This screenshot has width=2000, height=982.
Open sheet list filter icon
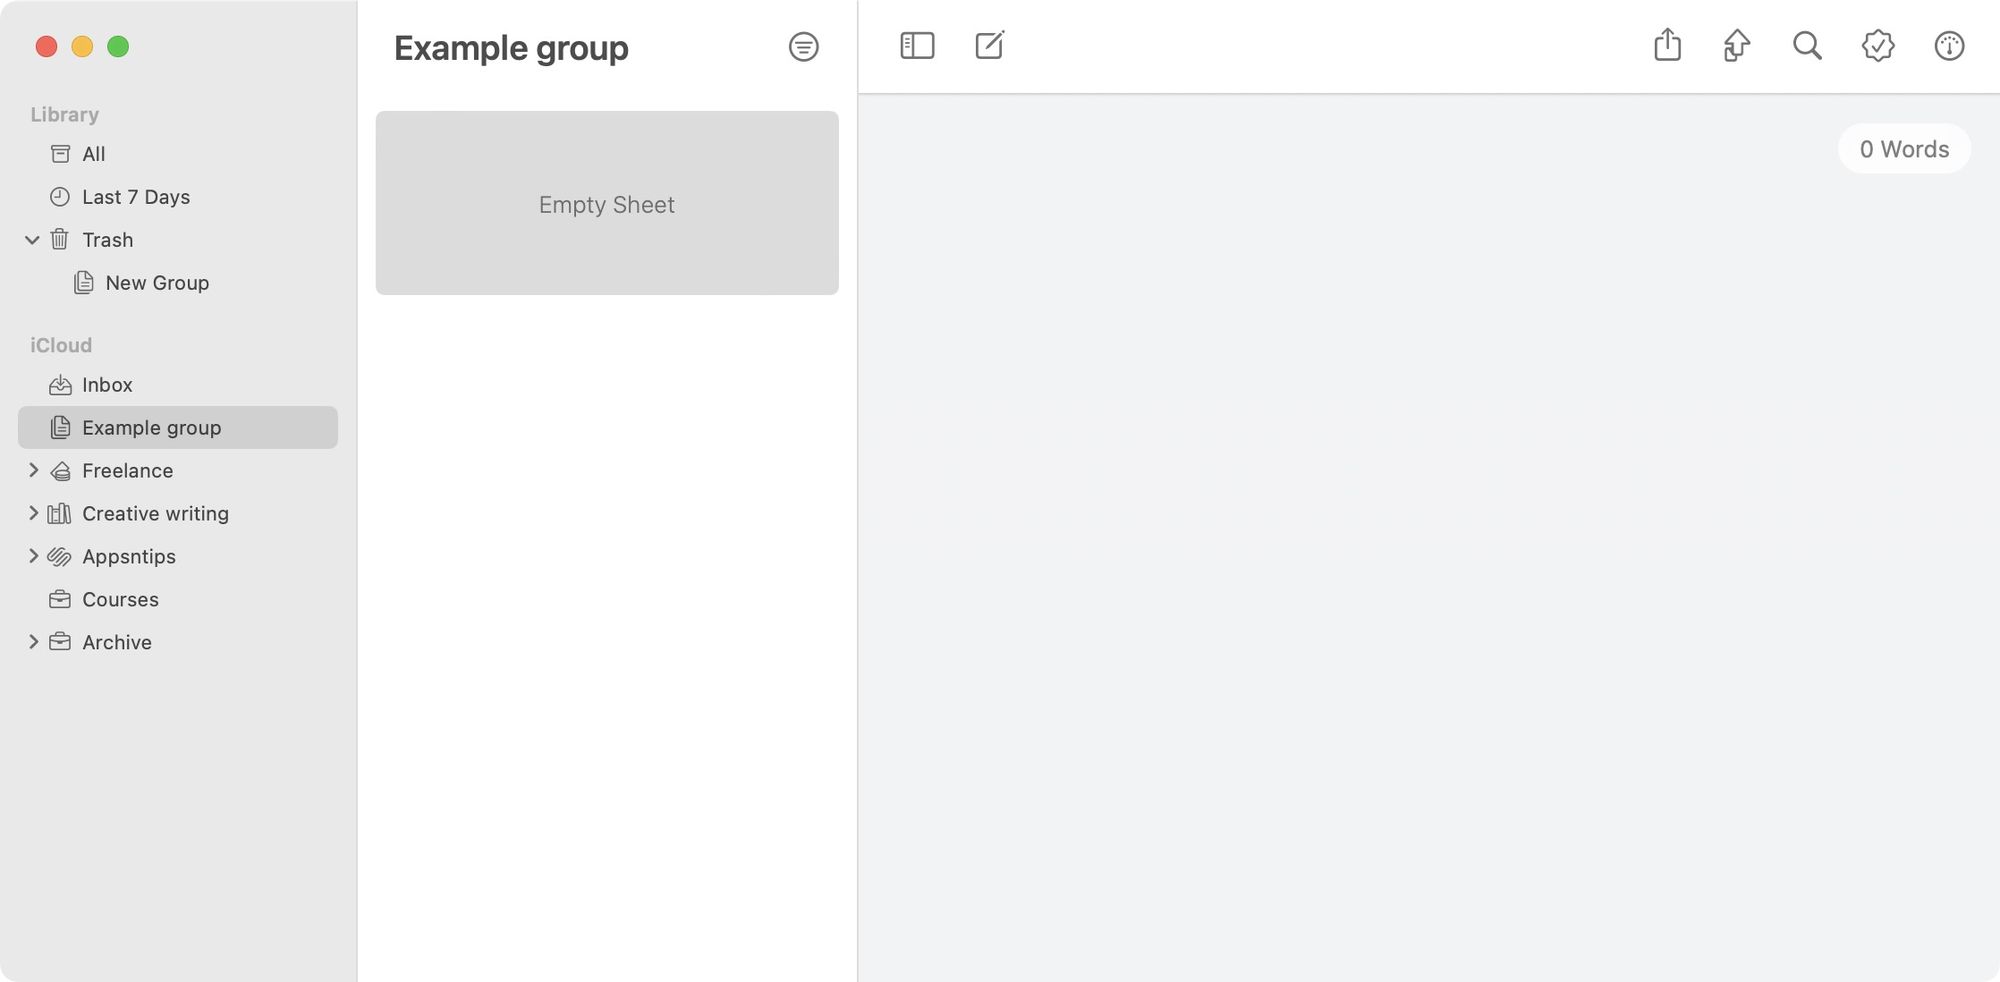(x=803, y=47)
